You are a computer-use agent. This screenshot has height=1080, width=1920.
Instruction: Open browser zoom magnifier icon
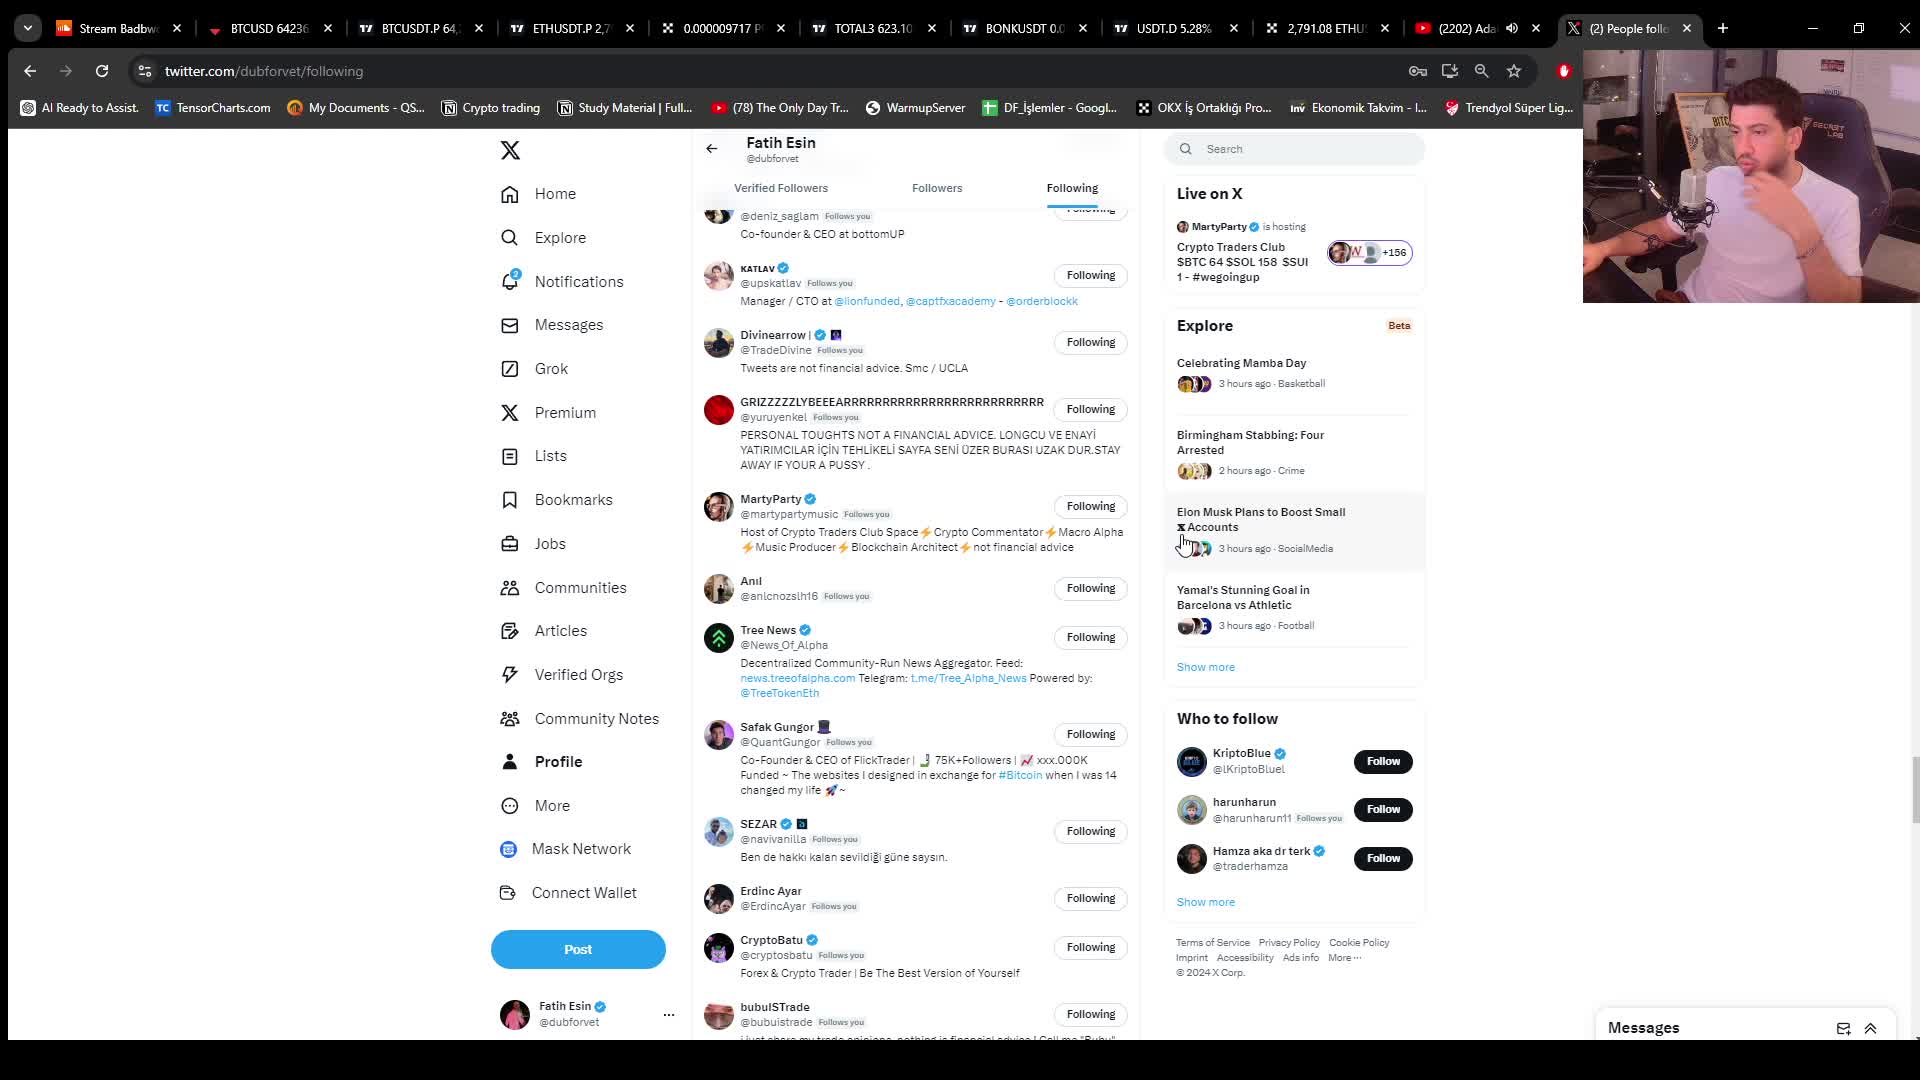[x=1482, y=71]
